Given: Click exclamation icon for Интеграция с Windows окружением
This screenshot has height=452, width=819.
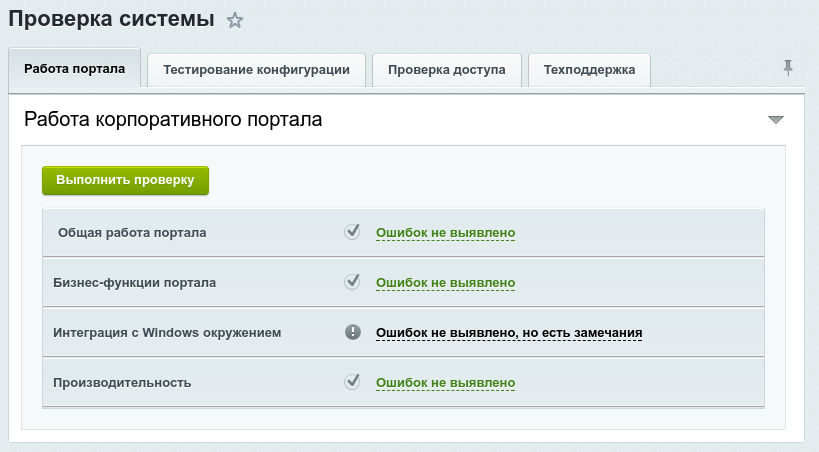Looking at the screenshot, I should 353,332.
